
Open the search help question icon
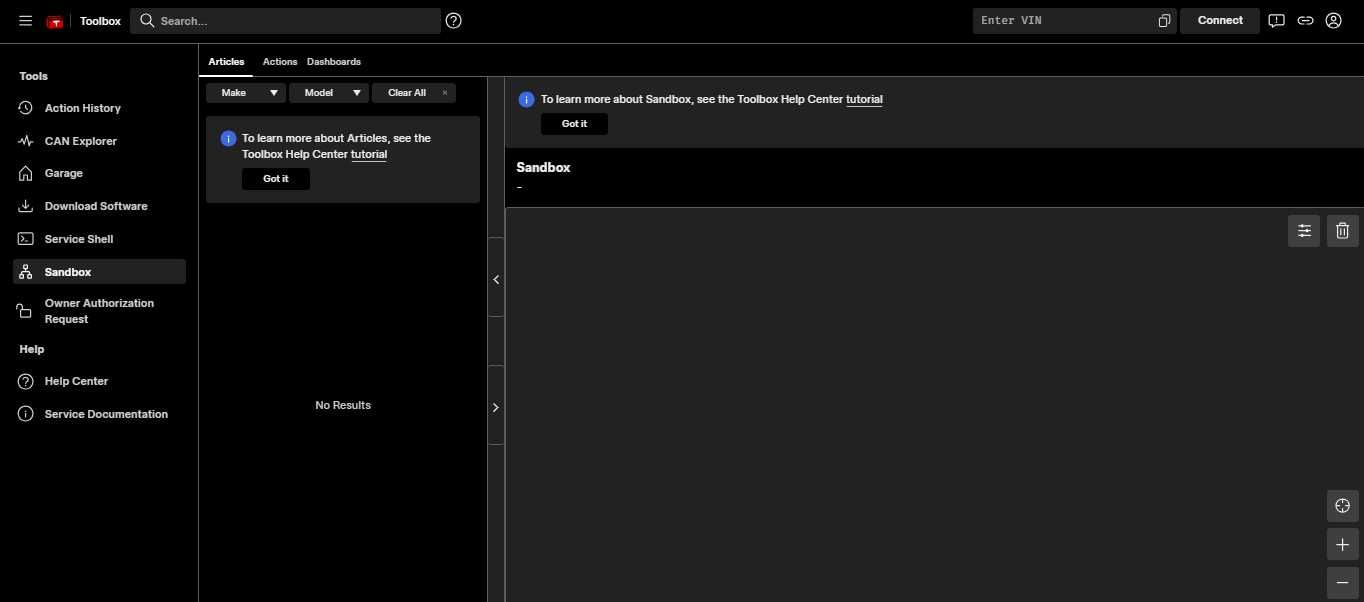pyautogui.click(x=454, y=20)
